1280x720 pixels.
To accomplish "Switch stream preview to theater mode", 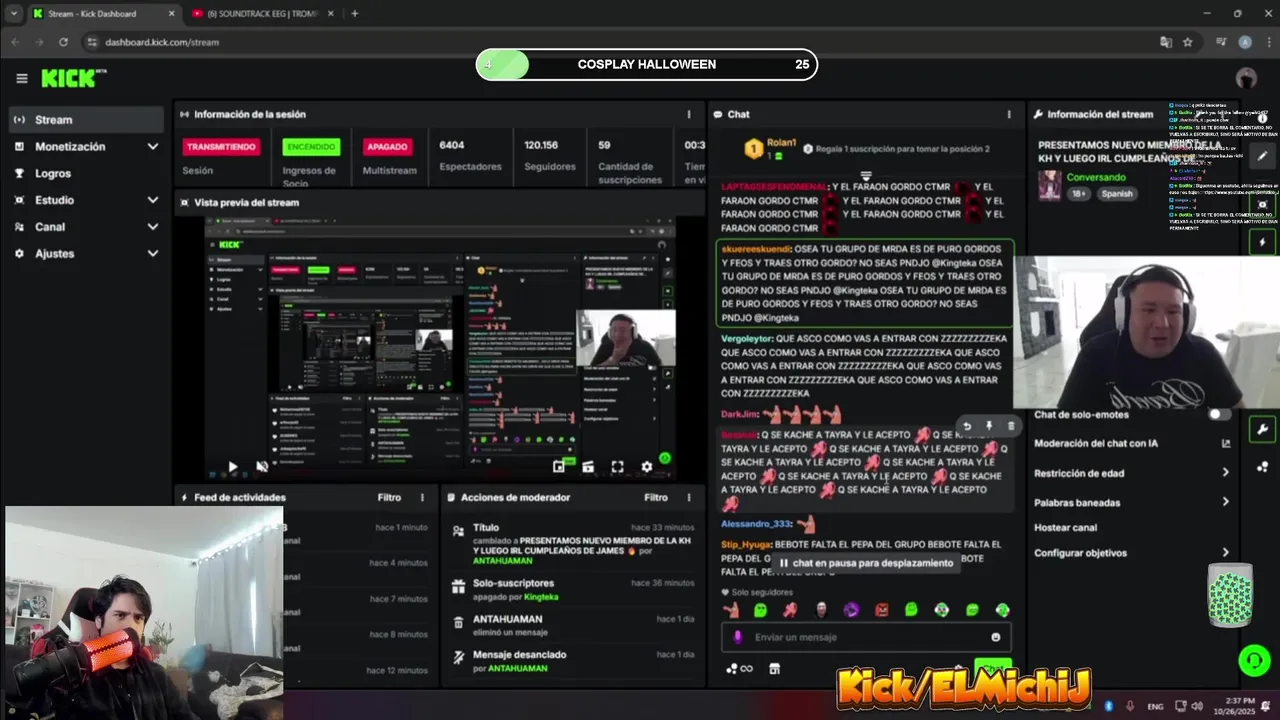I will (x=588, y=466).
